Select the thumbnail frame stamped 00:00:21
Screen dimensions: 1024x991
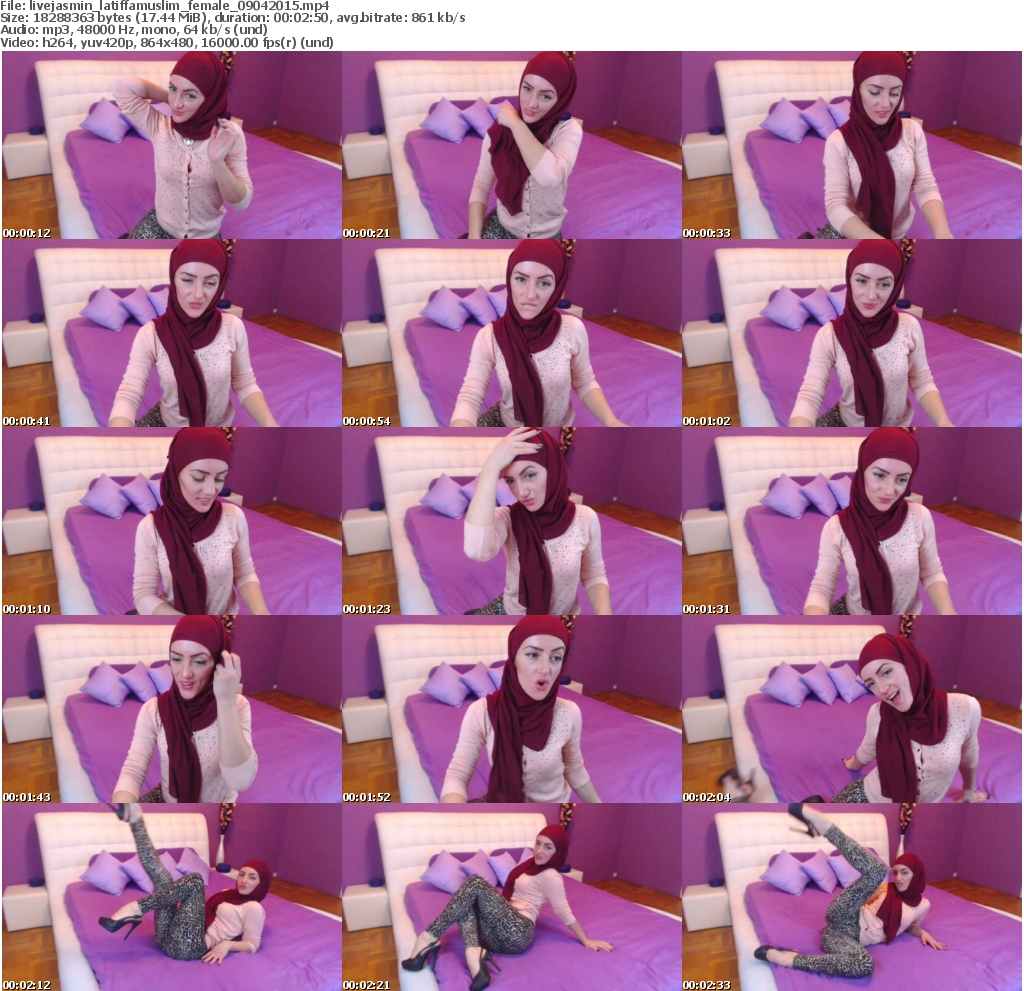tap(512, 145)
